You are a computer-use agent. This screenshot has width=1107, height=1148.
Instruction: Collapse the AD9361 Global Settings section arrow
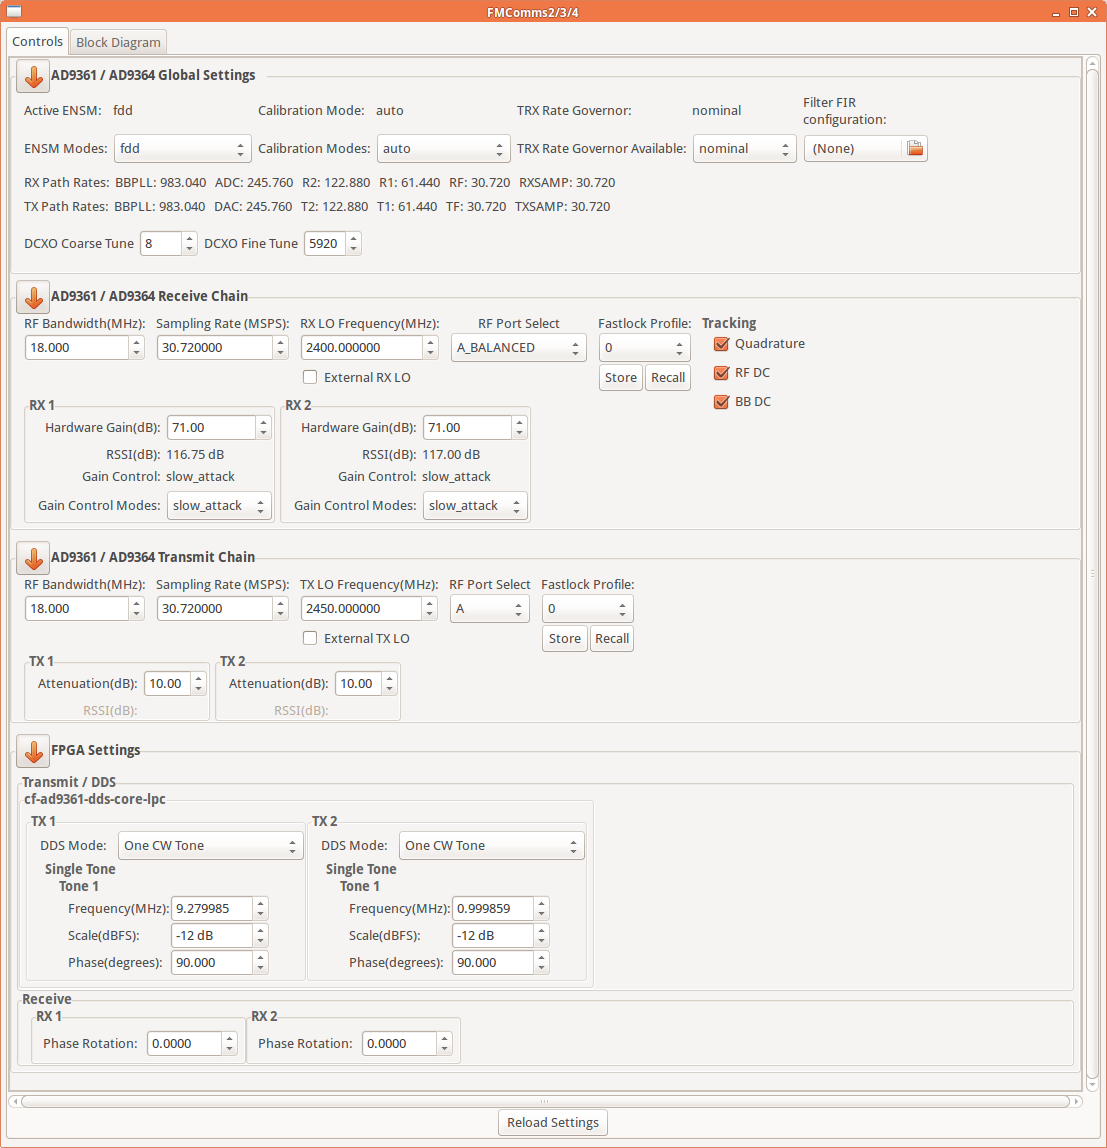click(33, 76)
